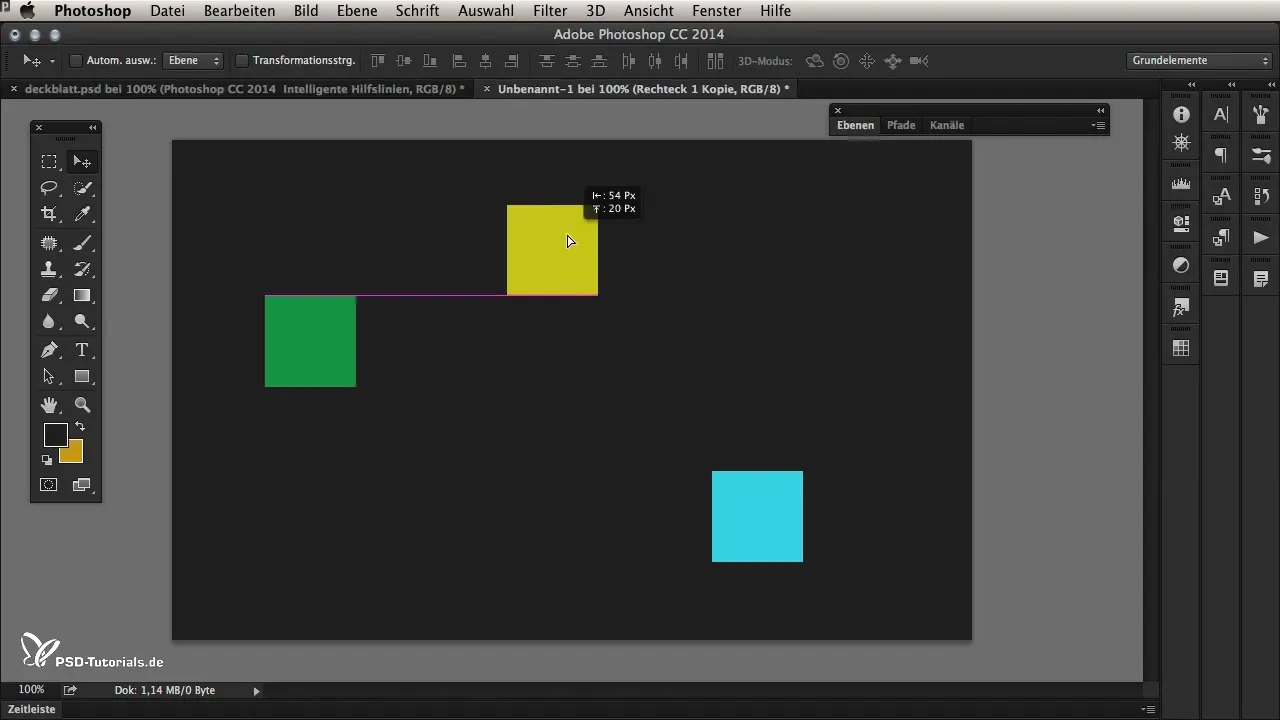1280x720 pixels.
Task: Select the Type tool
Action: [x=82, y=350]
